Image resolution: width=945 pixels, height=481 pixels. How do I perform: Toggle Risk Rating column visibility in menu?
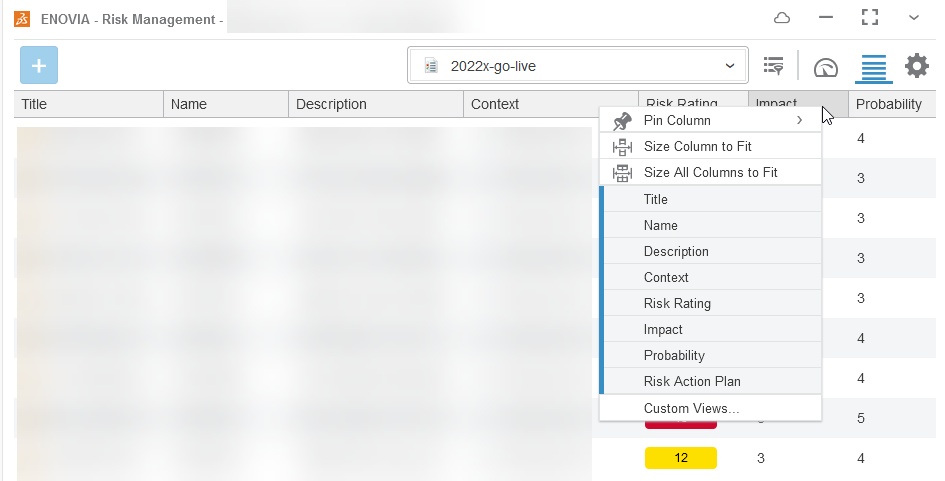(711, 303)
